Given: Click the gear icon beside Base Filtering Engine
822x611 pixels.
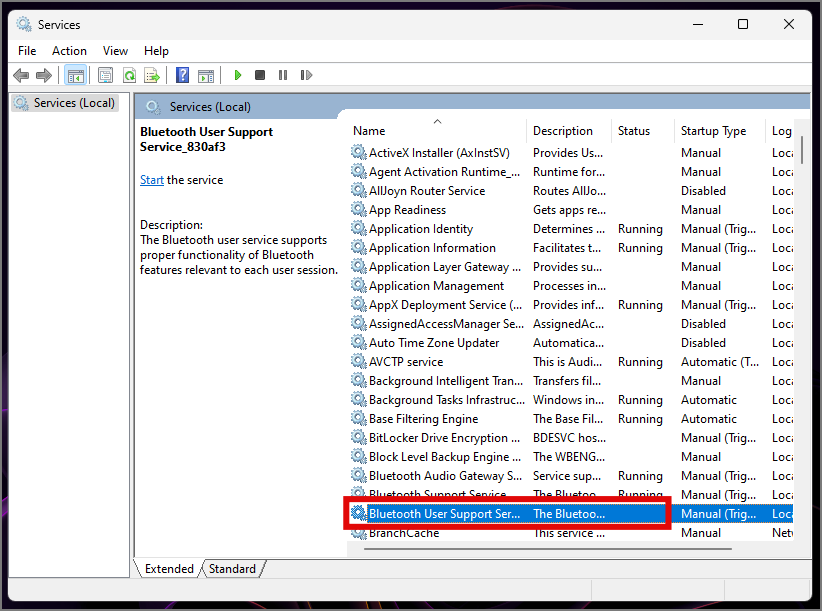Looking at the screenshot, I should [x=359, y=419].
